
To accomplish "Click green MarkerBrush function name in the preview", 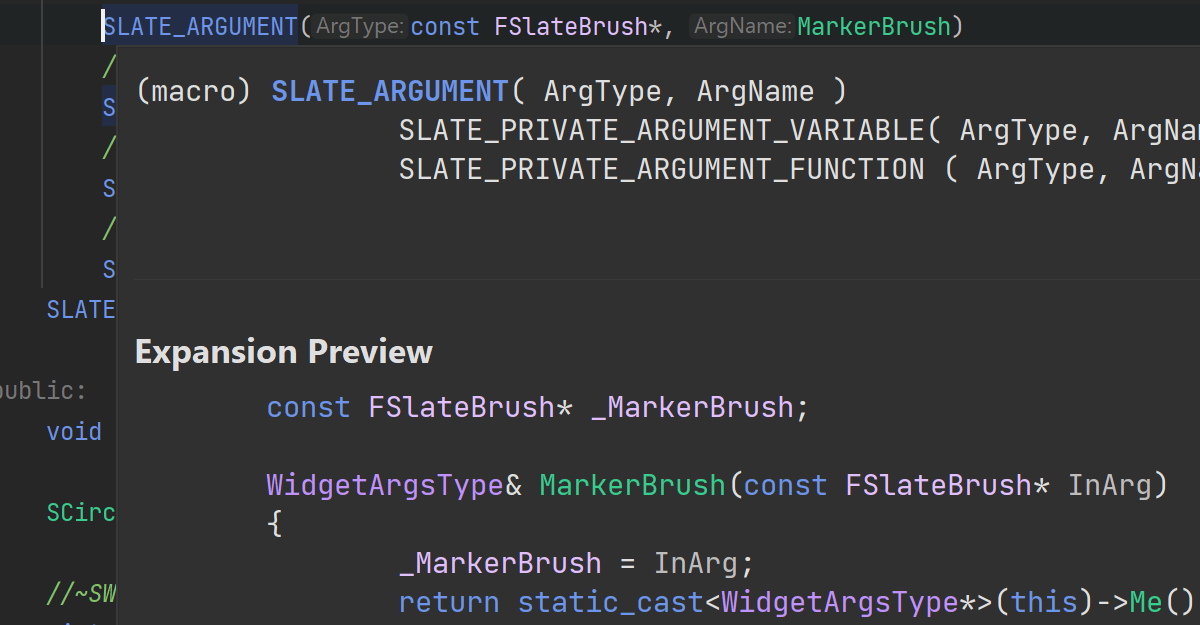I will (x=632, y=486).
